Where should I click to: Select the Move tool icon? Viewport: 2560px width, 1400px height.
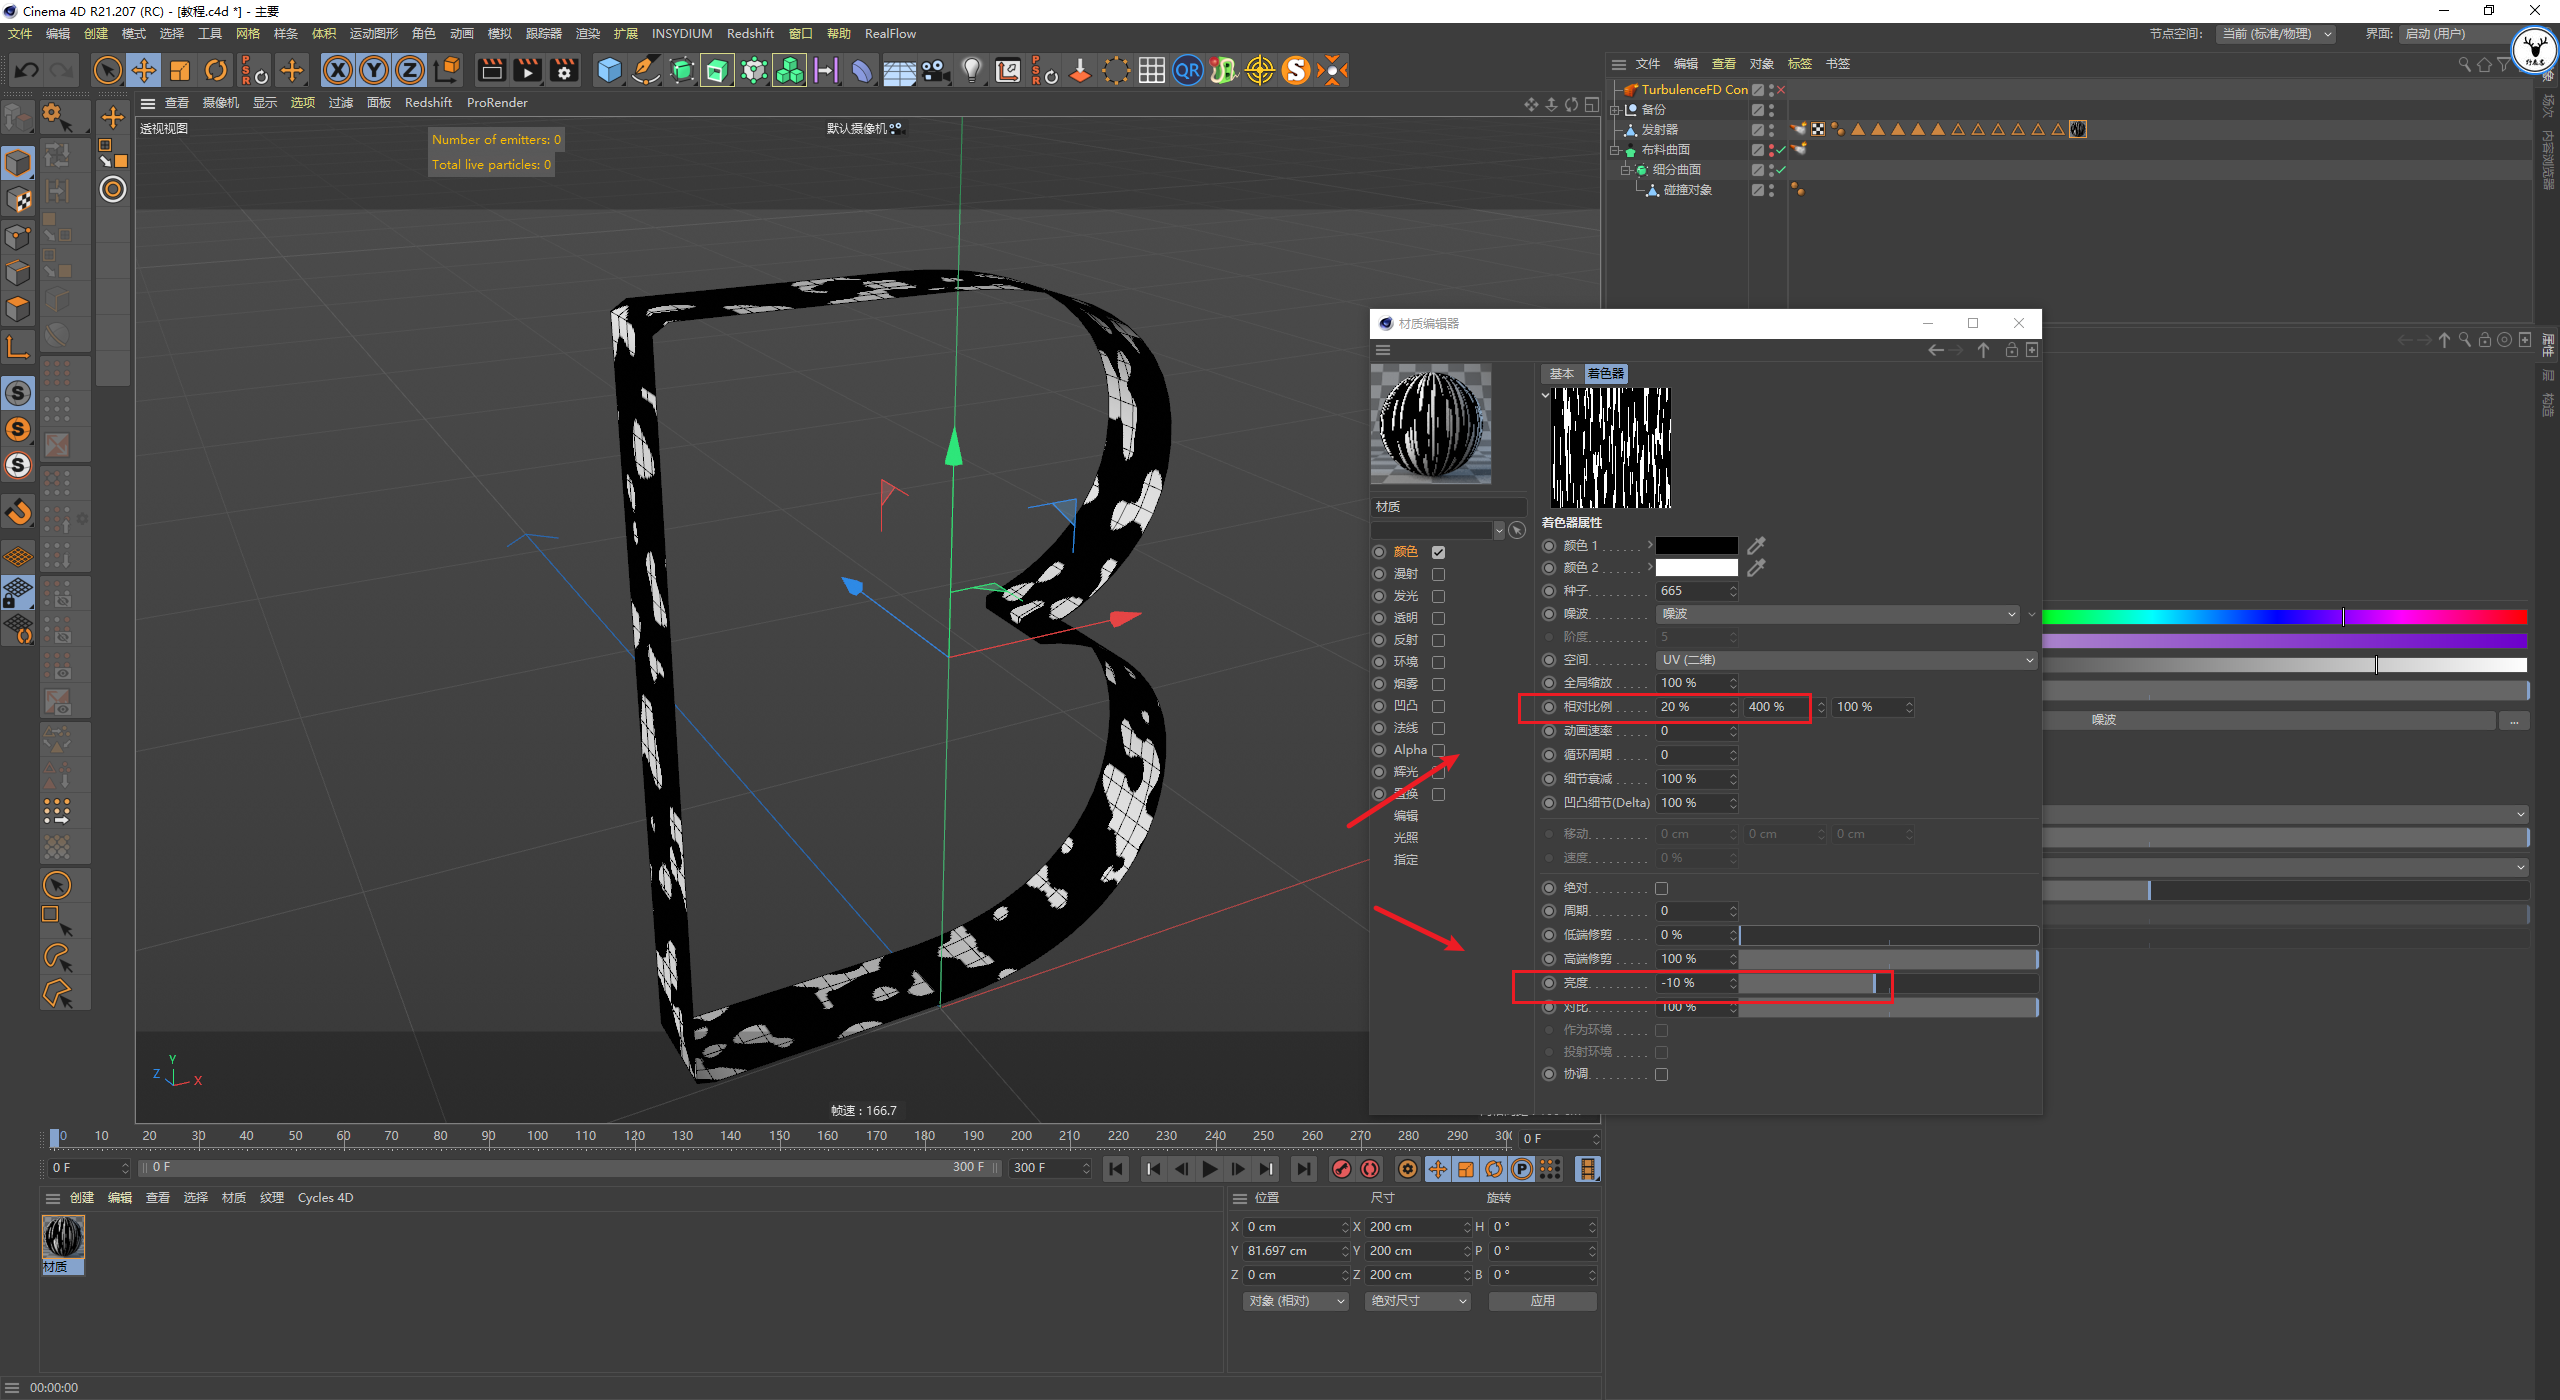click(x=144, y=70)
